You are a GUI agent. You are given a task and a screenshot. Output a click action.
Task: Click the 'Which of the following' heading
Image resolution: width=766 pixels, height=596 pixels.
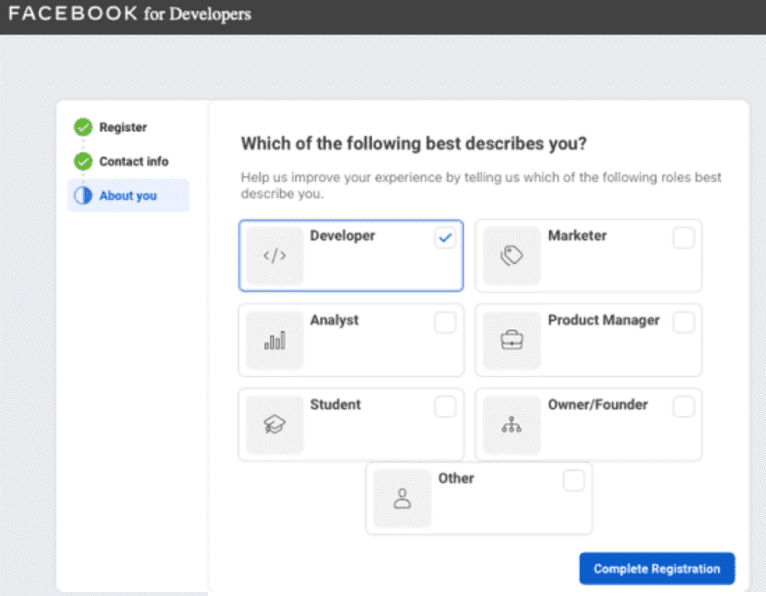414,144
